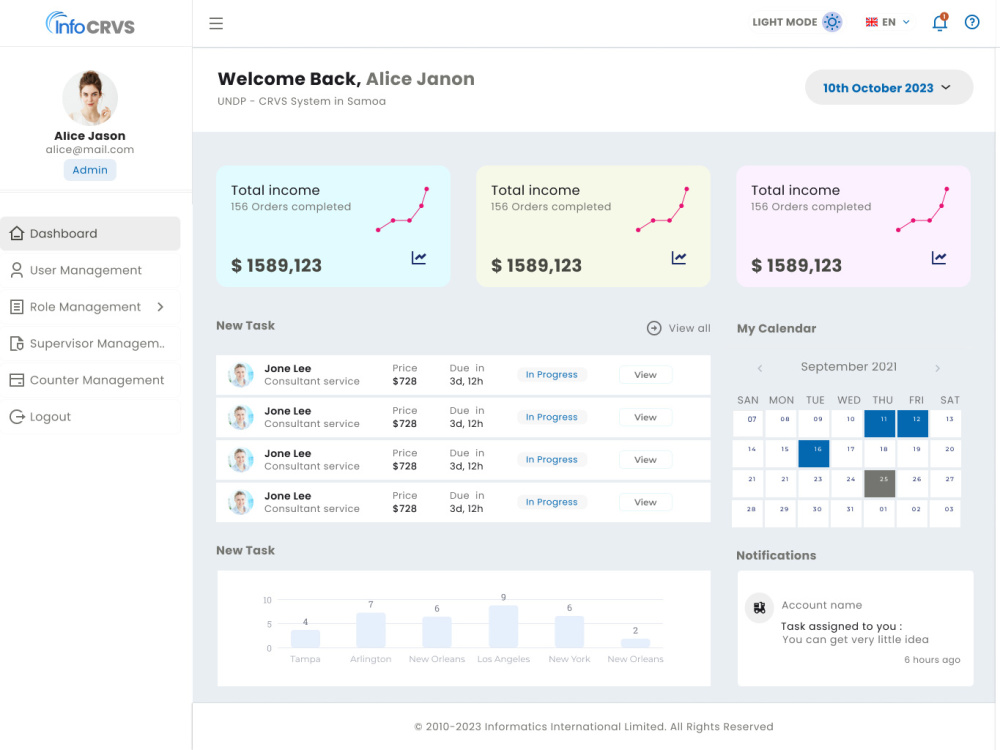
Task: Click View on the first Jone Lee task
Action: (x=645, y=375)
